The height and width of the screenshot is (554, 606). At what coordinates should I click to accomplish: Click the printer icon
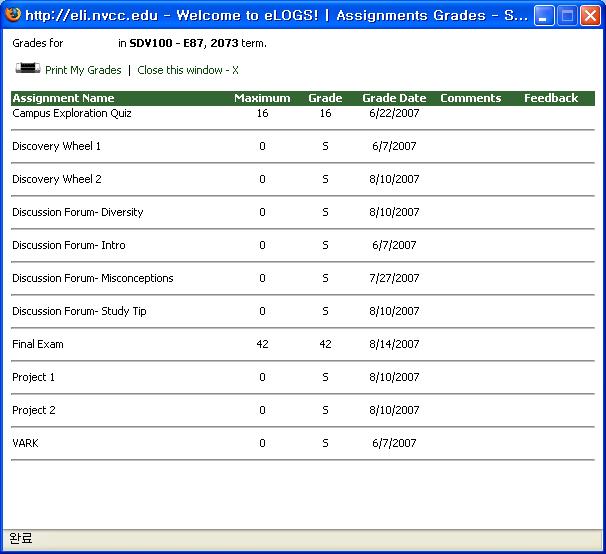(27, 69)
